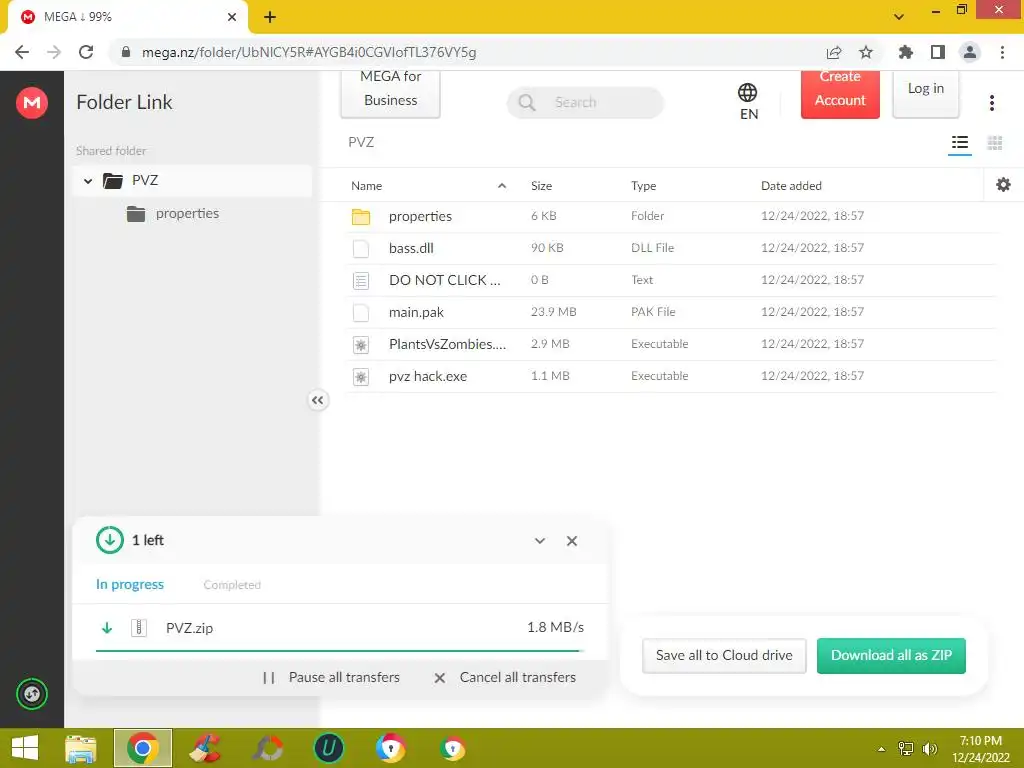Viewport: 1024px width, 768px height.
Task: Open CCleaner from taskbar
Action: tap(205, 748)
